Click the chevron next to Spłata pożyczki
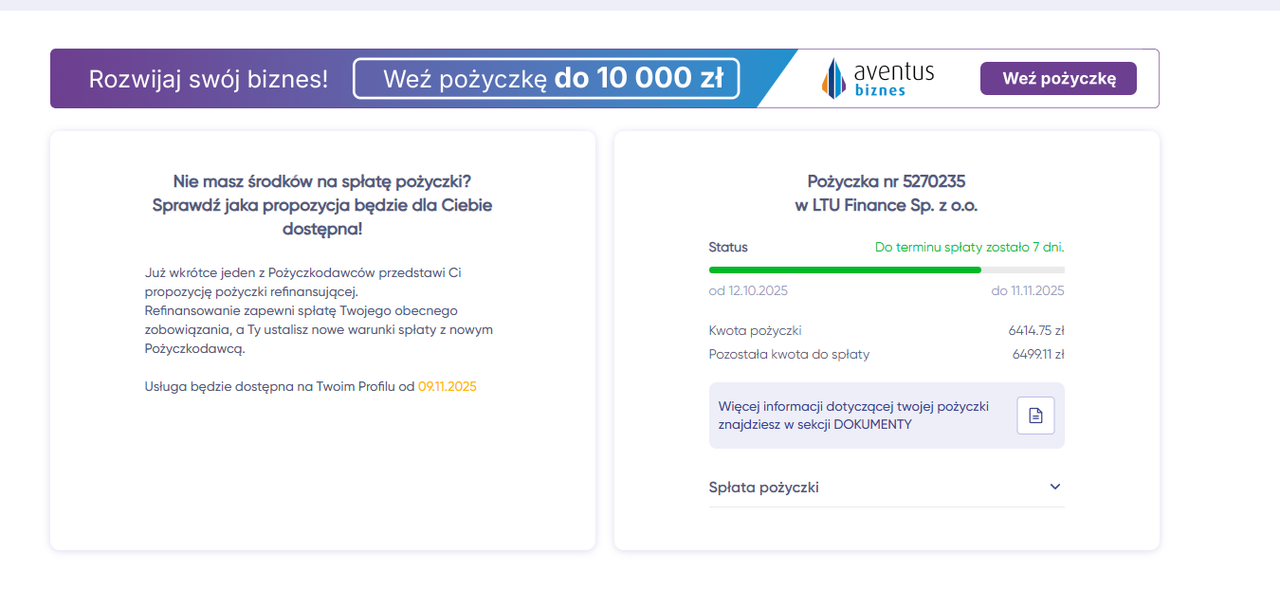Viewport: 1280px width, 594px height. [1054, 487]
